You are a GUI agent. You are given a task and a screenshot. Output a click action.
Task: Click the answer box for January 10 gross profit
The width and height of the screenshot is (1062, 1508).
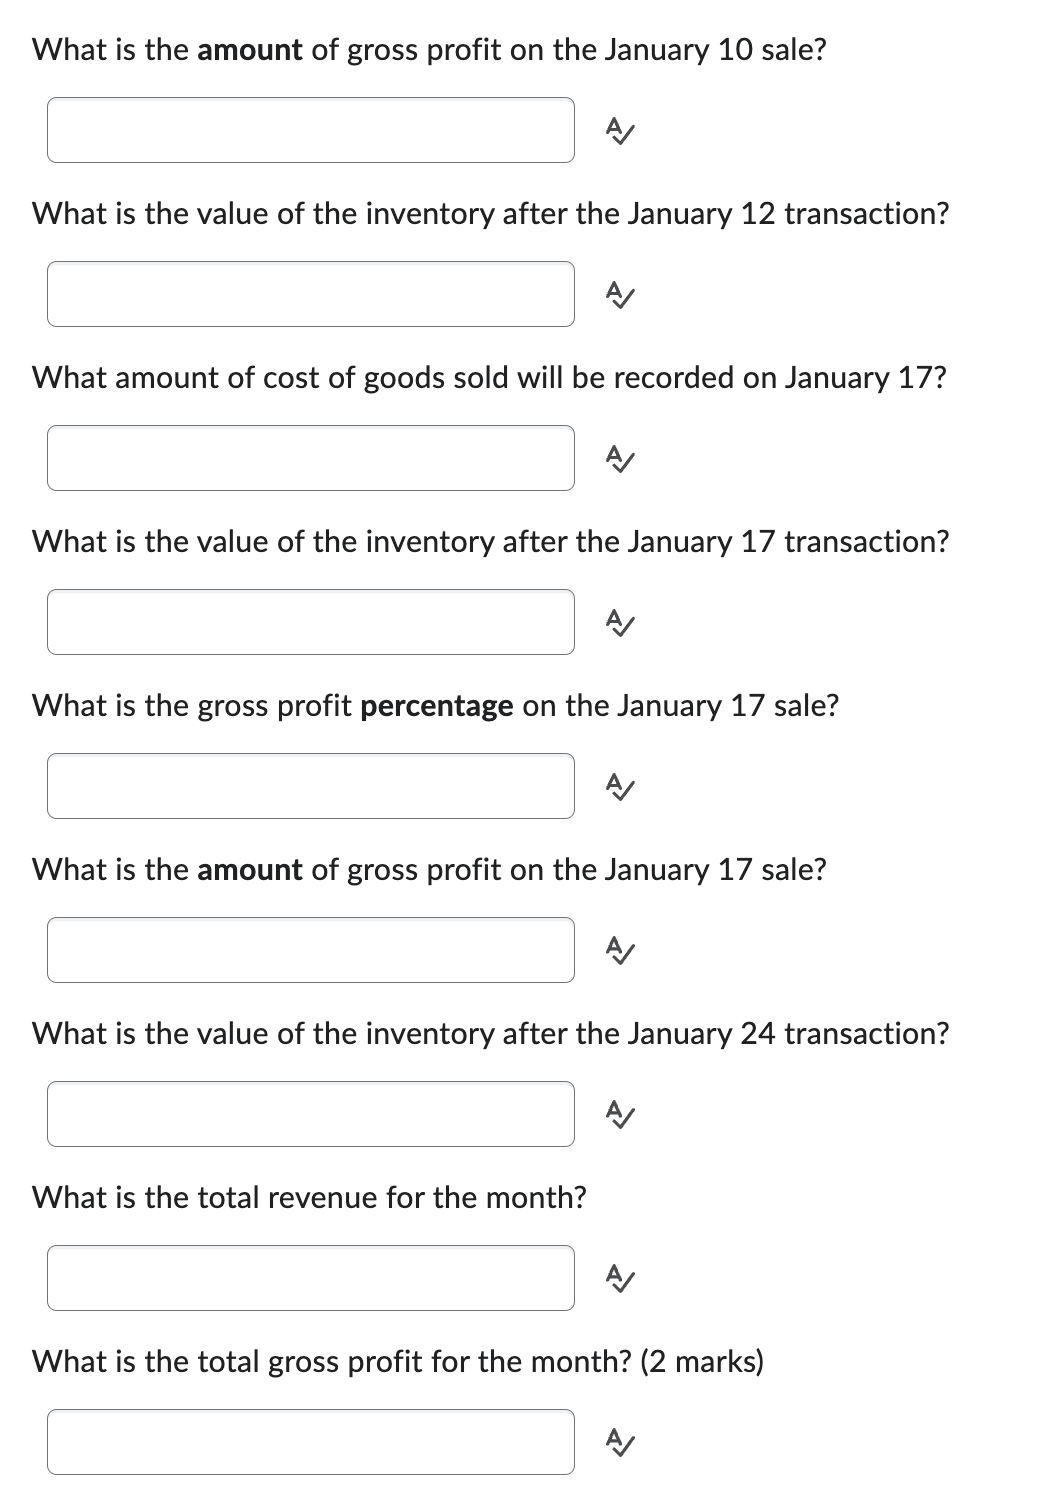pos(310,130)
